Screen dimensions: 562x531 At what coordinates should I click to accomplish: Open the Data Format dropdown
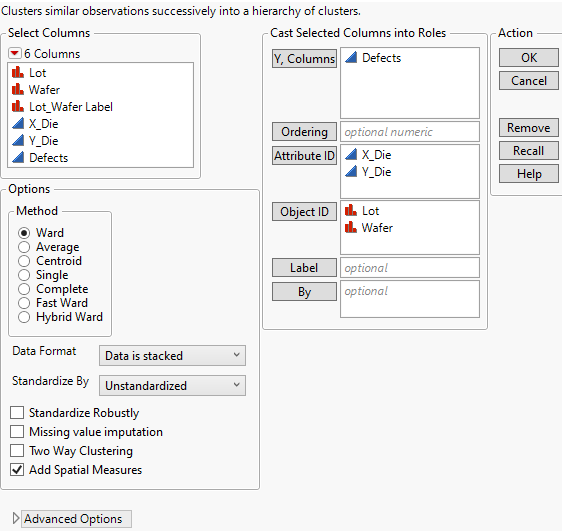coord(172,355)
